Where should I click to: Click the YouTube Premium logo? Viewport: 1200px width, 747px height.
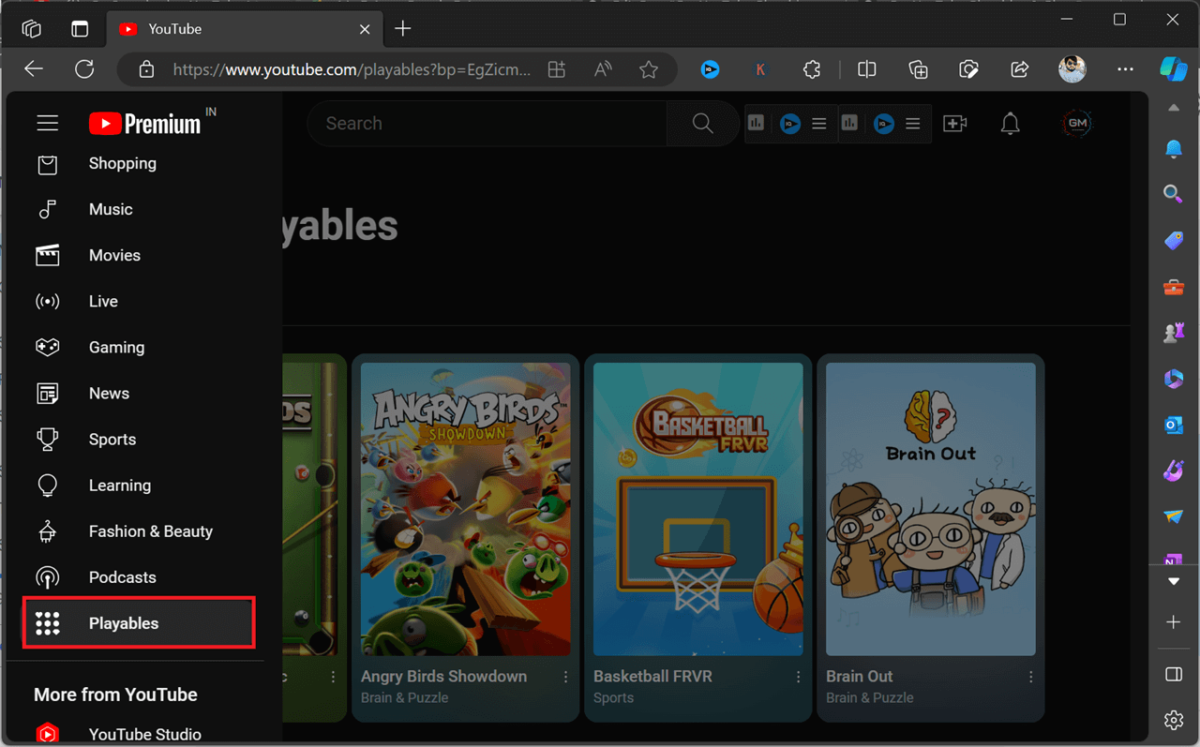[145, 124]
